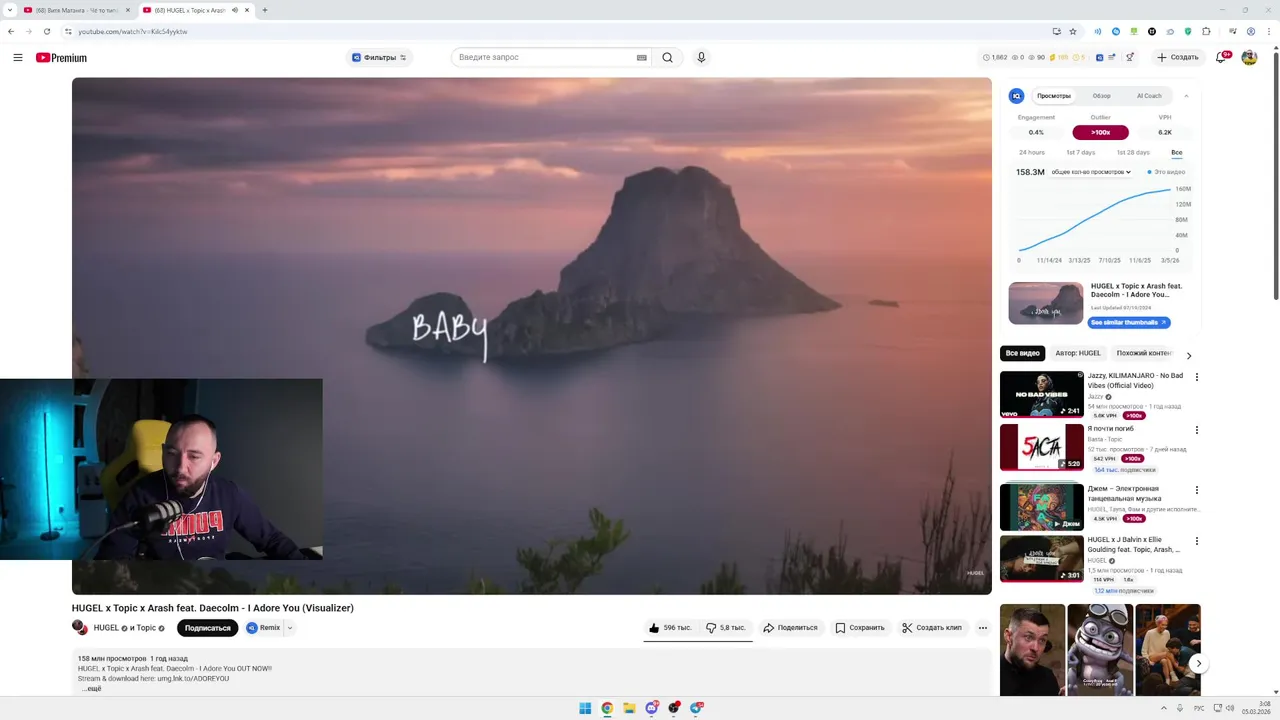The height and width of the screenshot is (720, 1280).
Task: Open more options for Jazzy No Bad Vibes
Action: tap(1196, 378)
